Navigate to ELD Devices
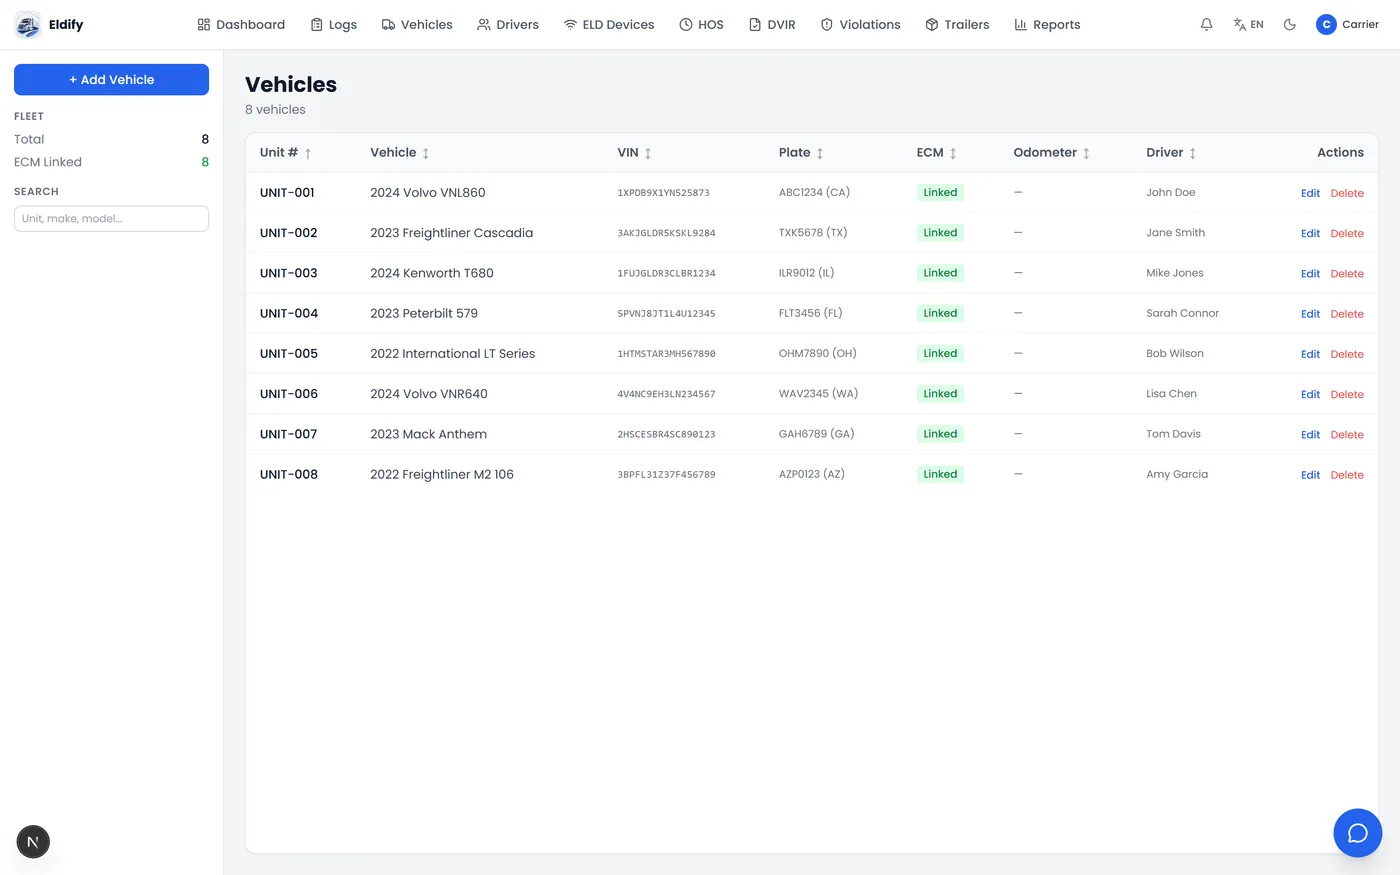The height and width of the screenshot is (875, 1400). coord(609,24)
